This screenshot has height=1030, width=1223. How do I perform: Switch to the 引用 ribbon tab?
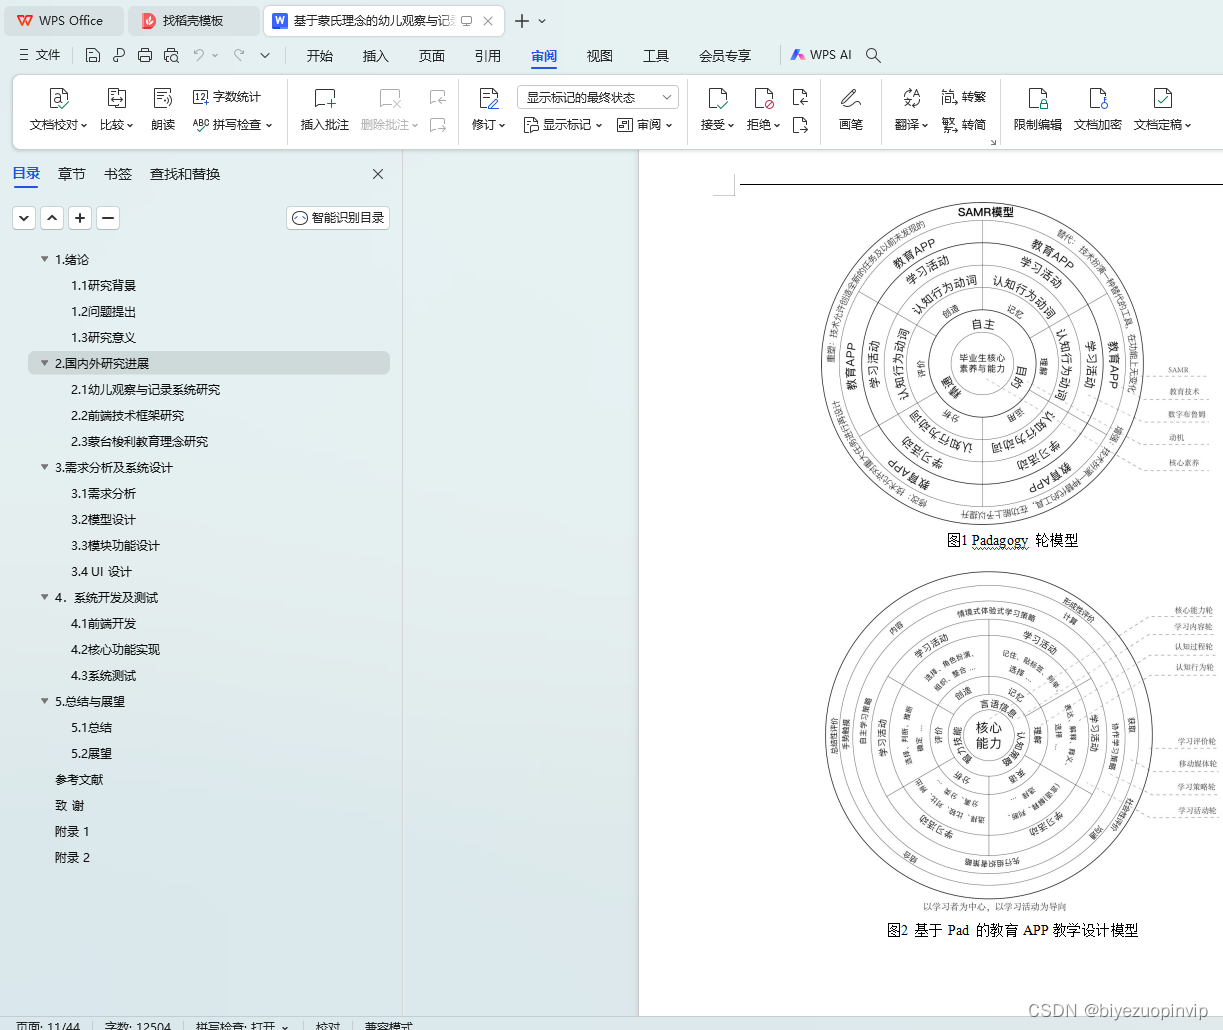pos(488,55)
